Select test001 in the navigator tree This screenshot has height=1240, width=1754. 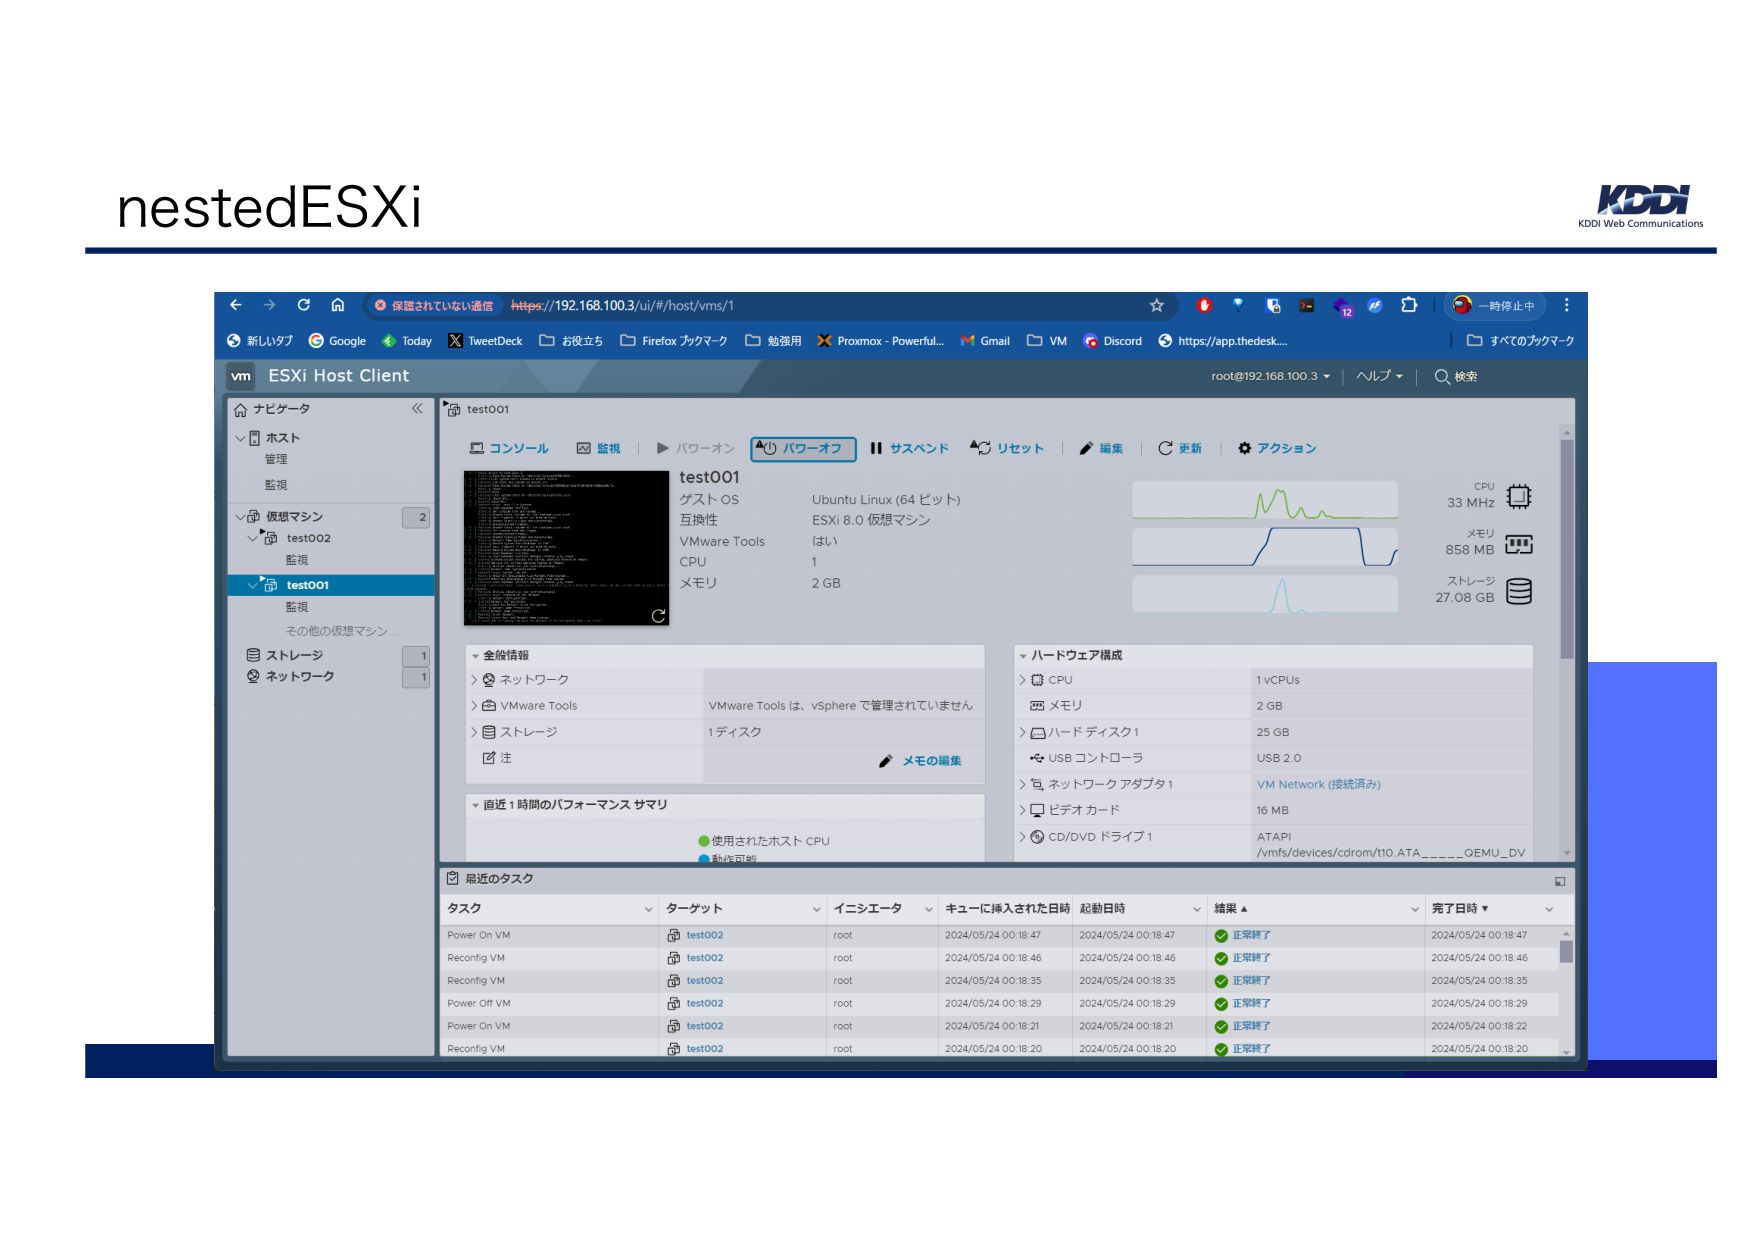(307, 585)
